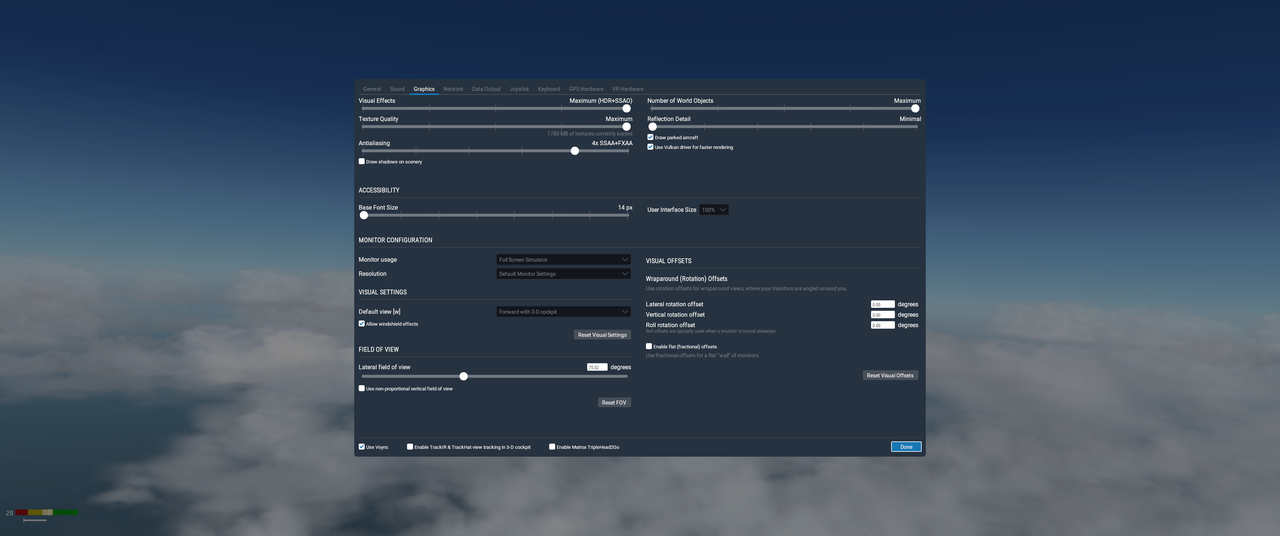The image size is (1280, 536).
Task: Click the Lateral rotation offset field
Action: click(882, 304)
